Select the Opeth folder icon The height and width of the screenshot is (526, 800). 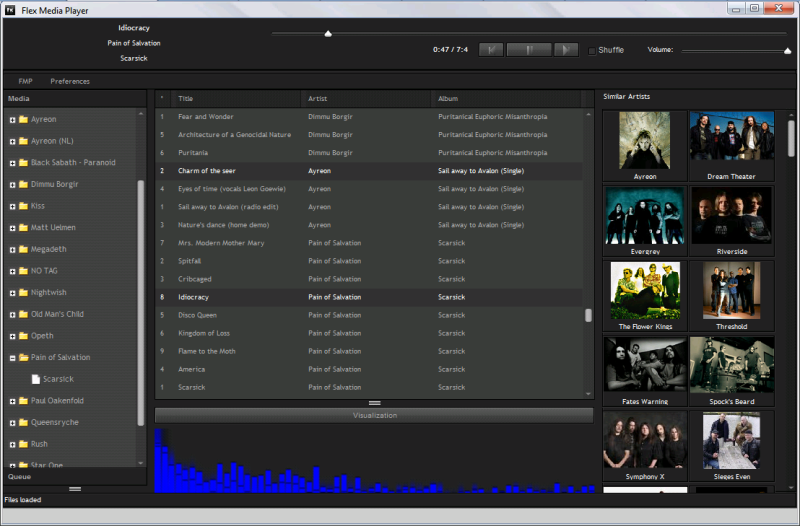click(x=23, y=336)
